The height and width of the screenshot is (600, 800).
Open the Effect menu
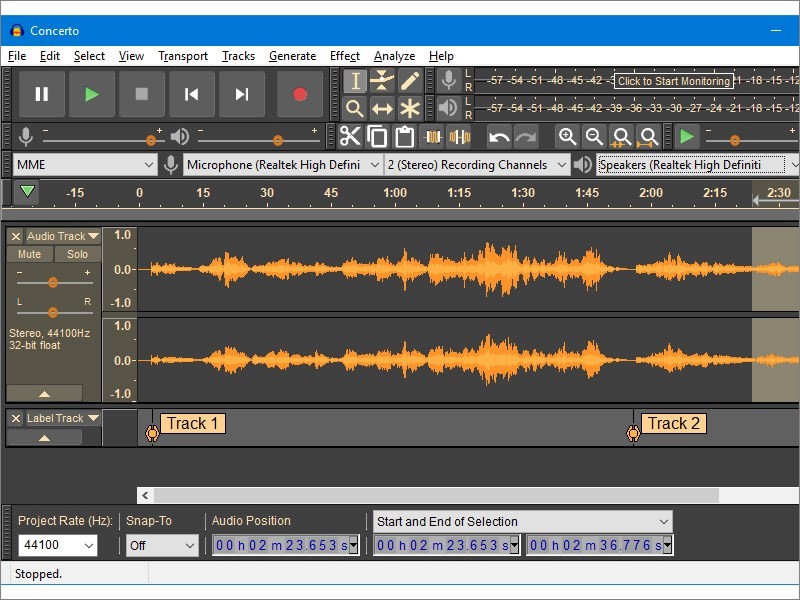pos(344,56)
